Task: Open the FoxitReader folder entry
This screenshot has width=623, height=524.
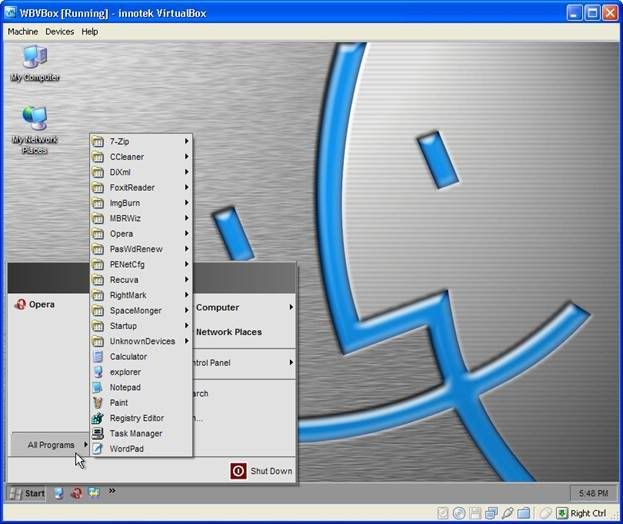Action: pyautogui.click(x=141, y=188)
